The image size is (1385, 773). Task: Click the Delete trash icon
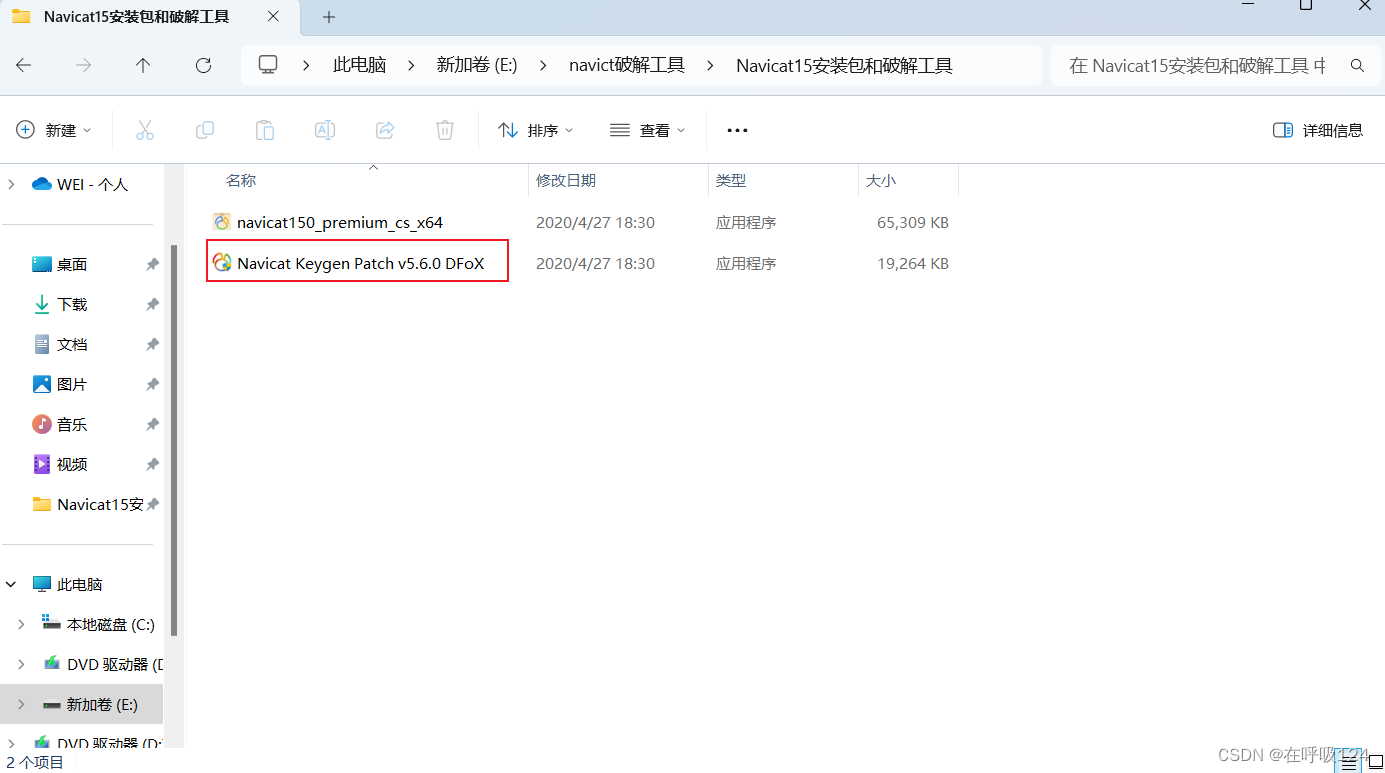(445, 130)
